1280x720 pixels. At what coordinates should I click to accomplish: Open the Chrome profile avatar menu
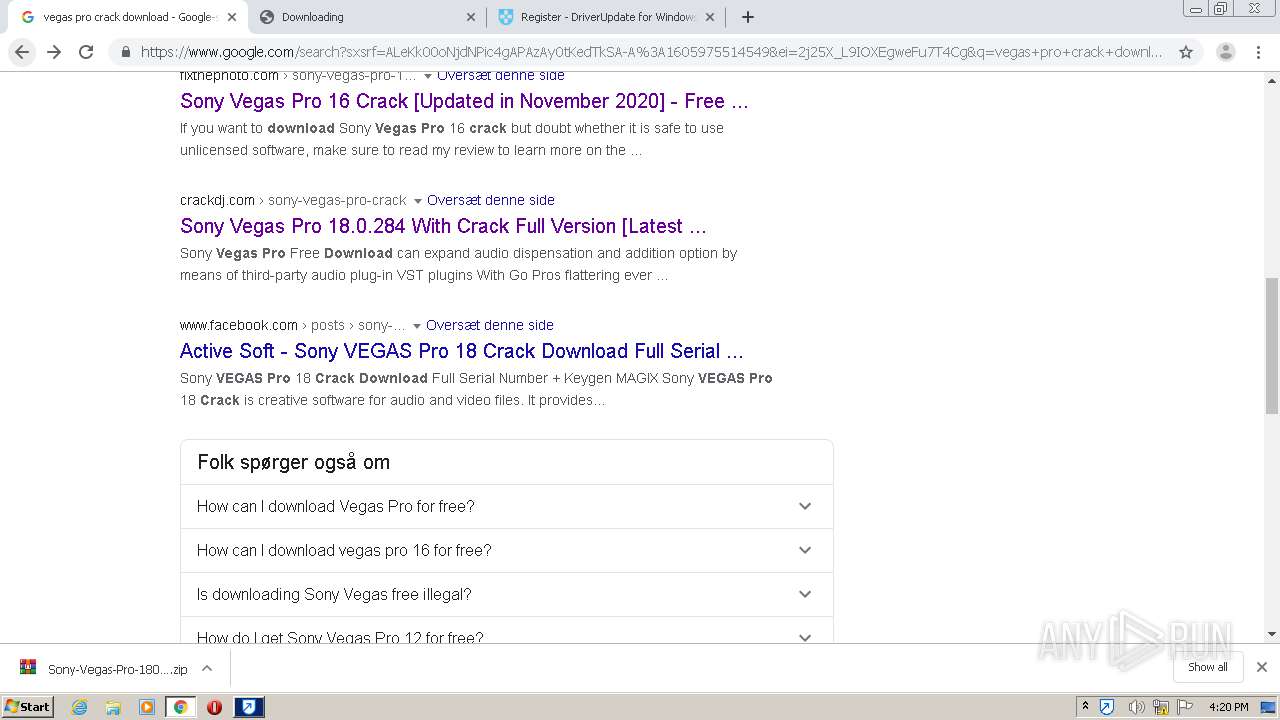(1225, 52)
